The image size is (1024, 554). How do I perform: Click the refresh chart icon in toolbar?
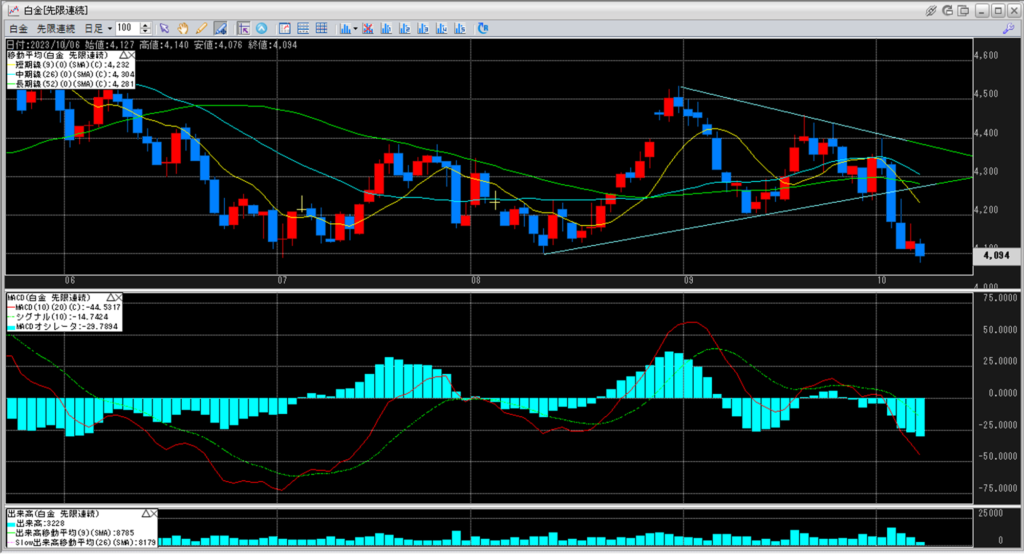point(482,28)
